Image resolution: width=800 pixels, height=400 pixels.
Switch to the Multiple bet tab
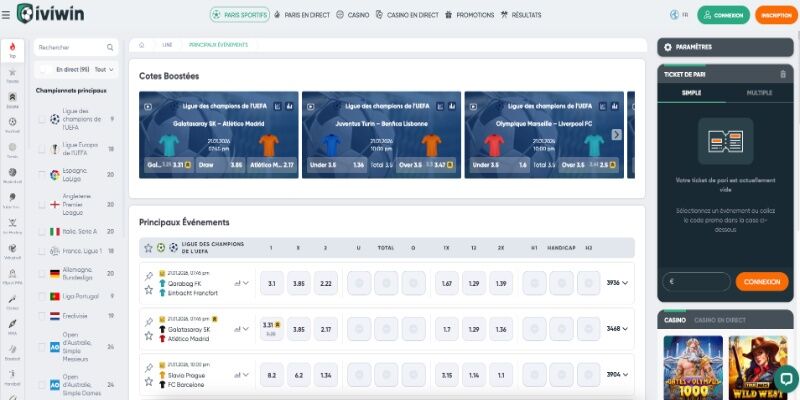click(759, 93)
